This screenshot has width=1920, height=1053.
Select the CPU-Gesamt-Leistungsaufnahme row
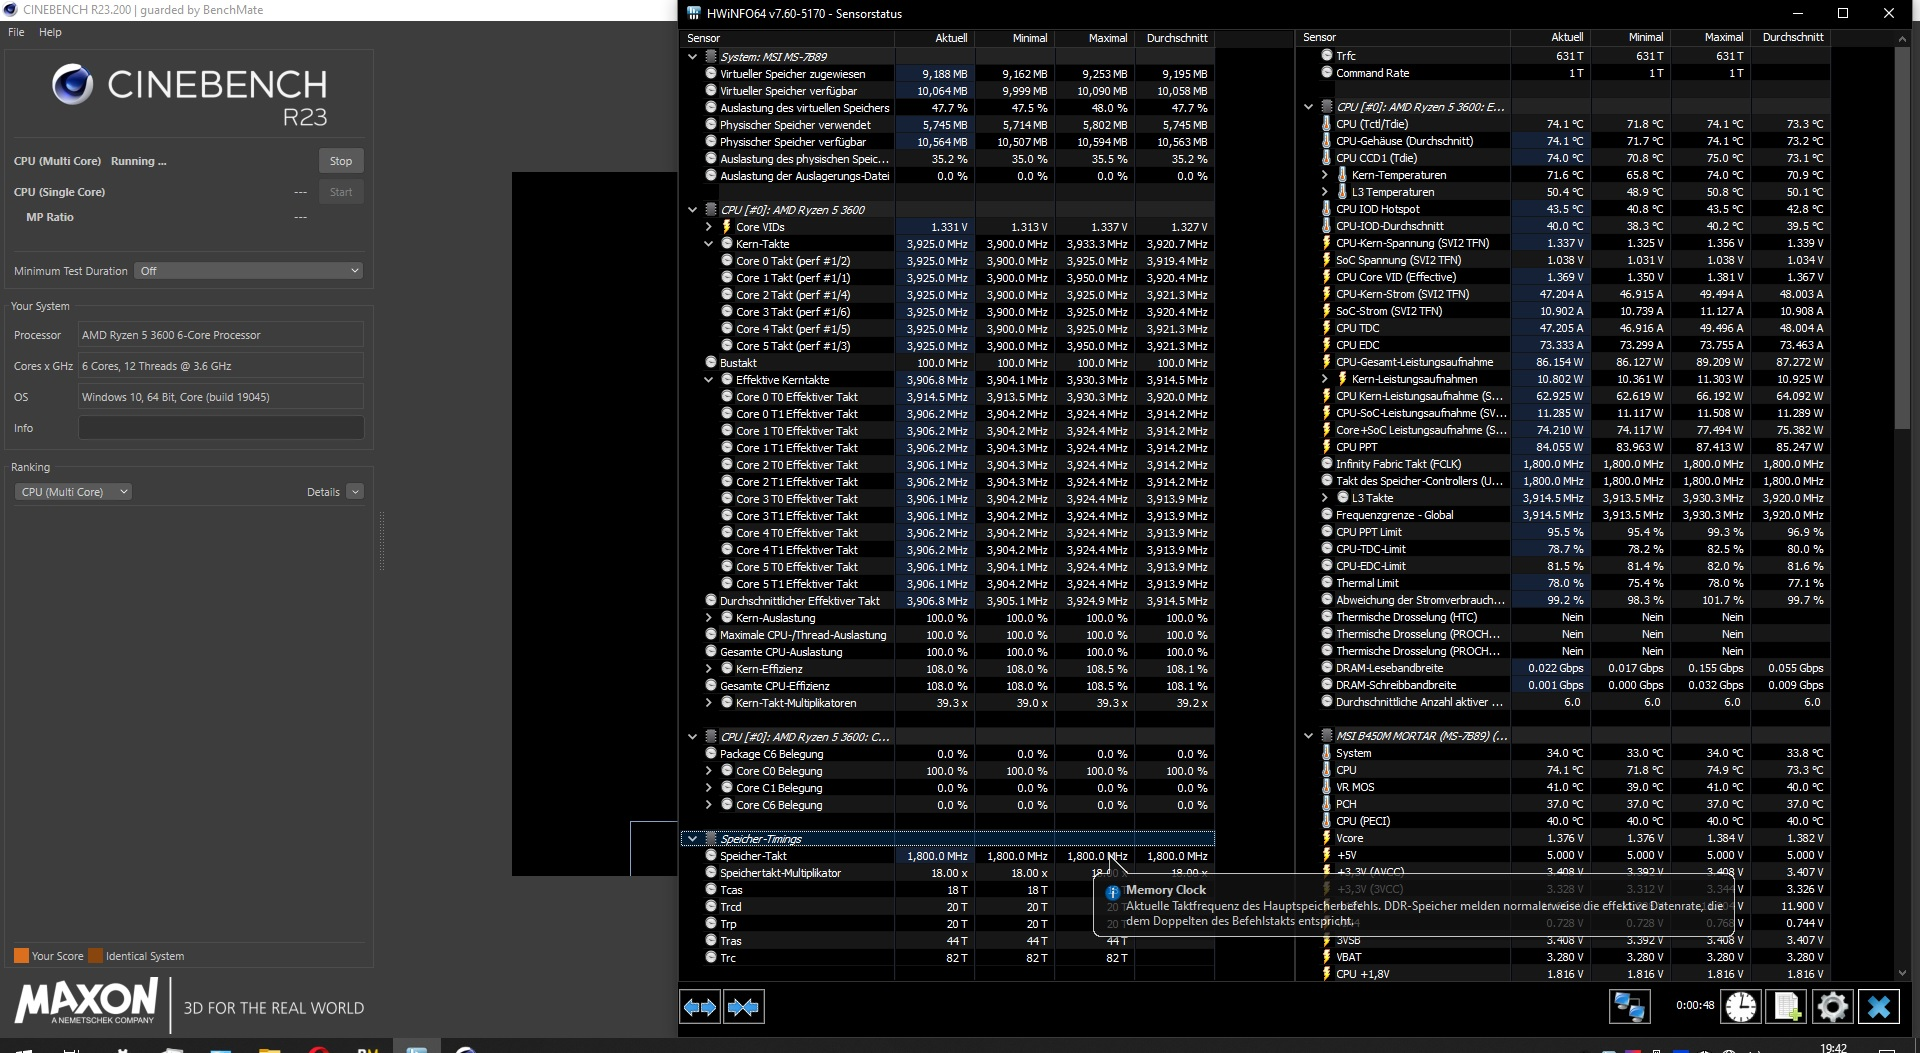(x=1564, y=362)
